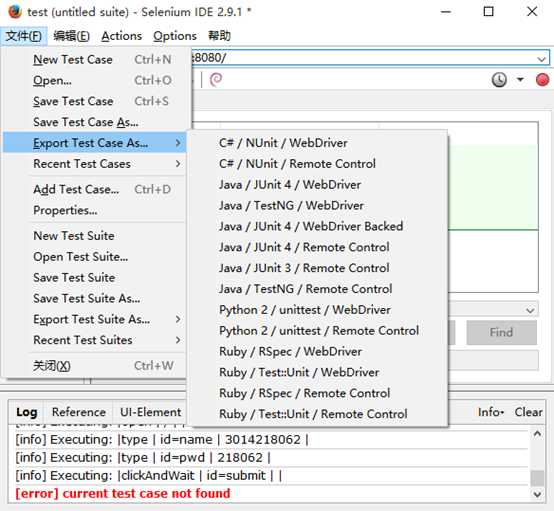Export as Python 2 / unittest / Remote Control
The height and width of the screenshot is (511, 554).
pos(318,330)
